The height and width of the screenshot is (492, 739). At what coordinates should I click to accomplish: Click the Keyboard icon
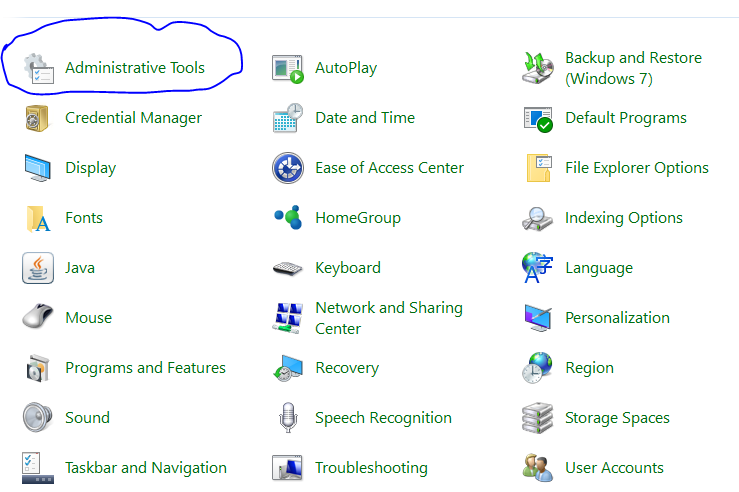[287, 269]
